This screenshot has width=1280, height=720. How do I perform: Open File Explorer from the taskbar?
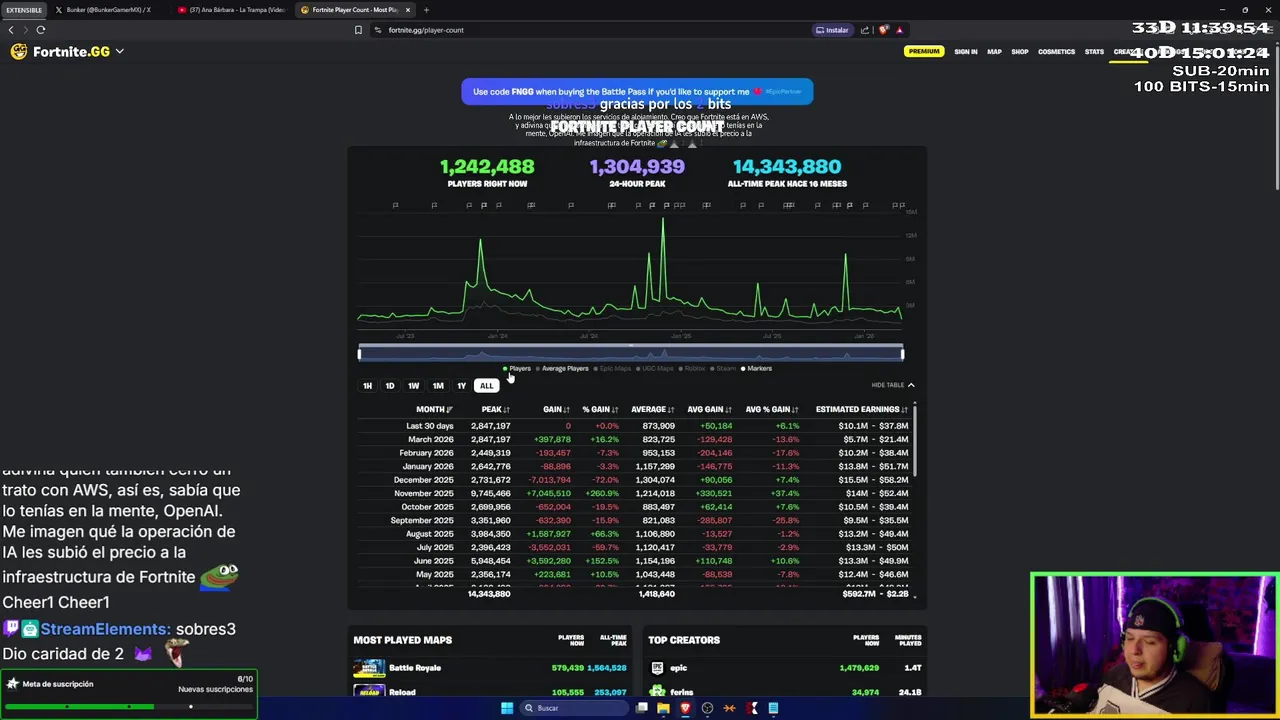point(663,708)
